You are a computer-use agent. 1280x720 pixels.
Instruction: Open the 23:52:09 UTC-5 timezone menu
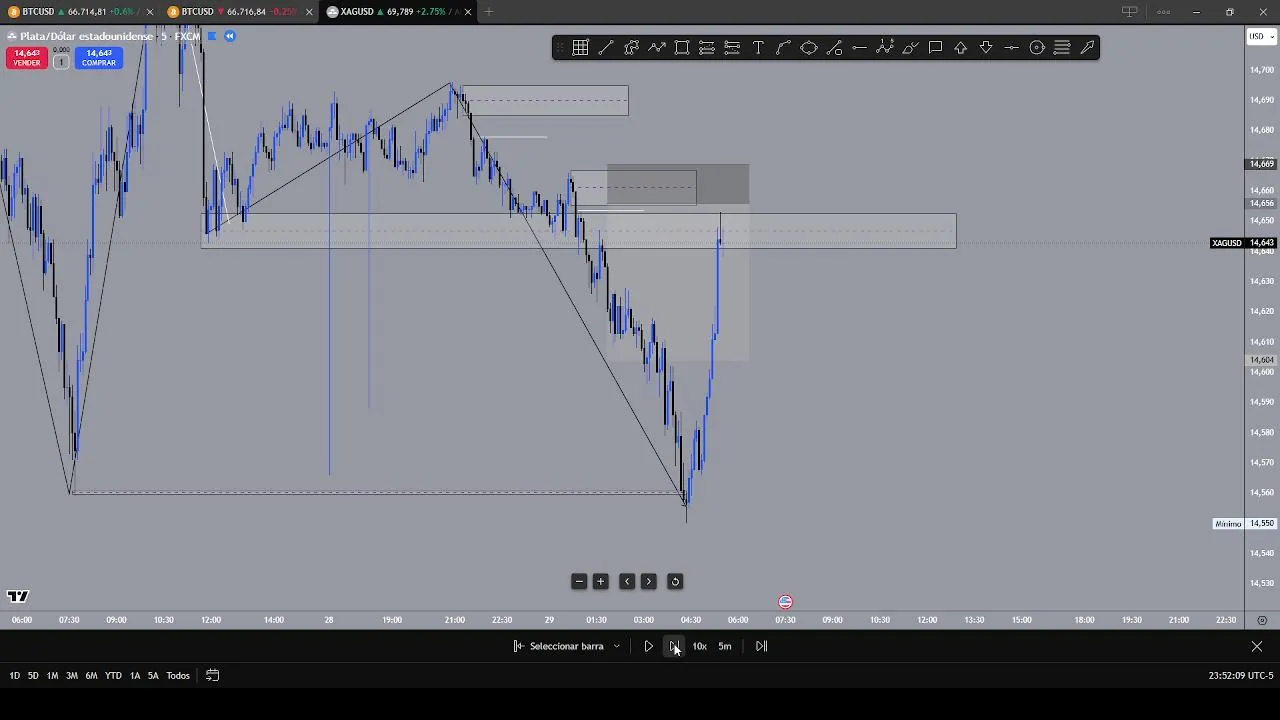coord(1241,675)
